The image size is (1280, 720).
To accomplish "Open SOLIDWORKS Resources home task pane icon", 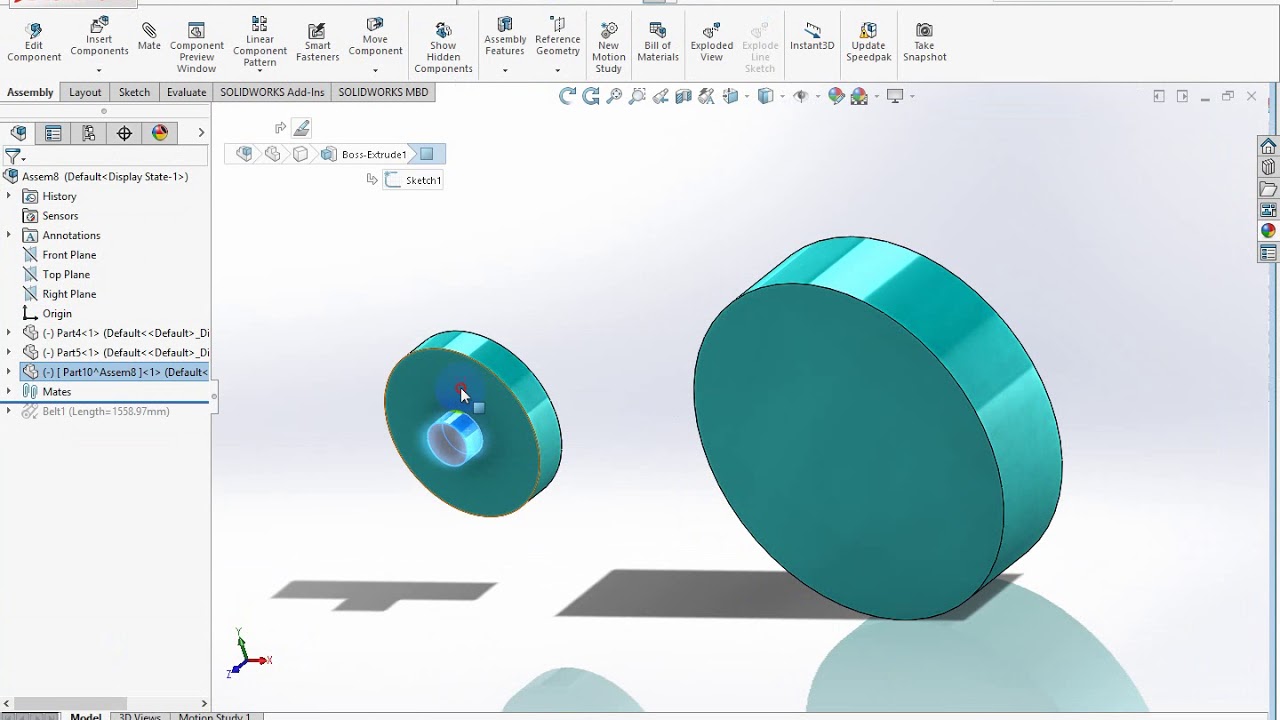I will [x=1268, y=146].
